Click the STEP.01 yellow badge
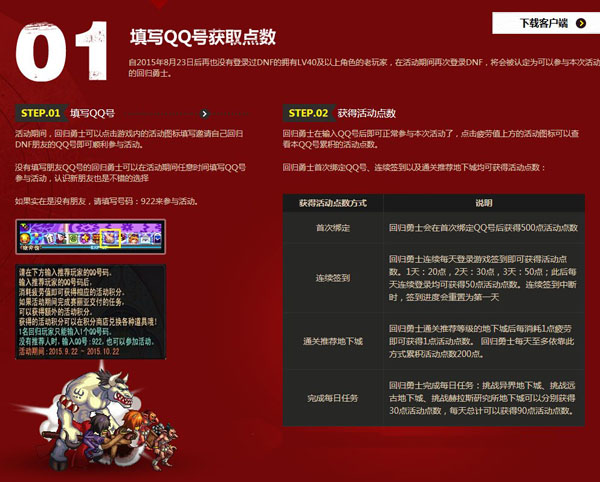Image resolution: width=600 pixels, height=482 pixels. point(41,113)
